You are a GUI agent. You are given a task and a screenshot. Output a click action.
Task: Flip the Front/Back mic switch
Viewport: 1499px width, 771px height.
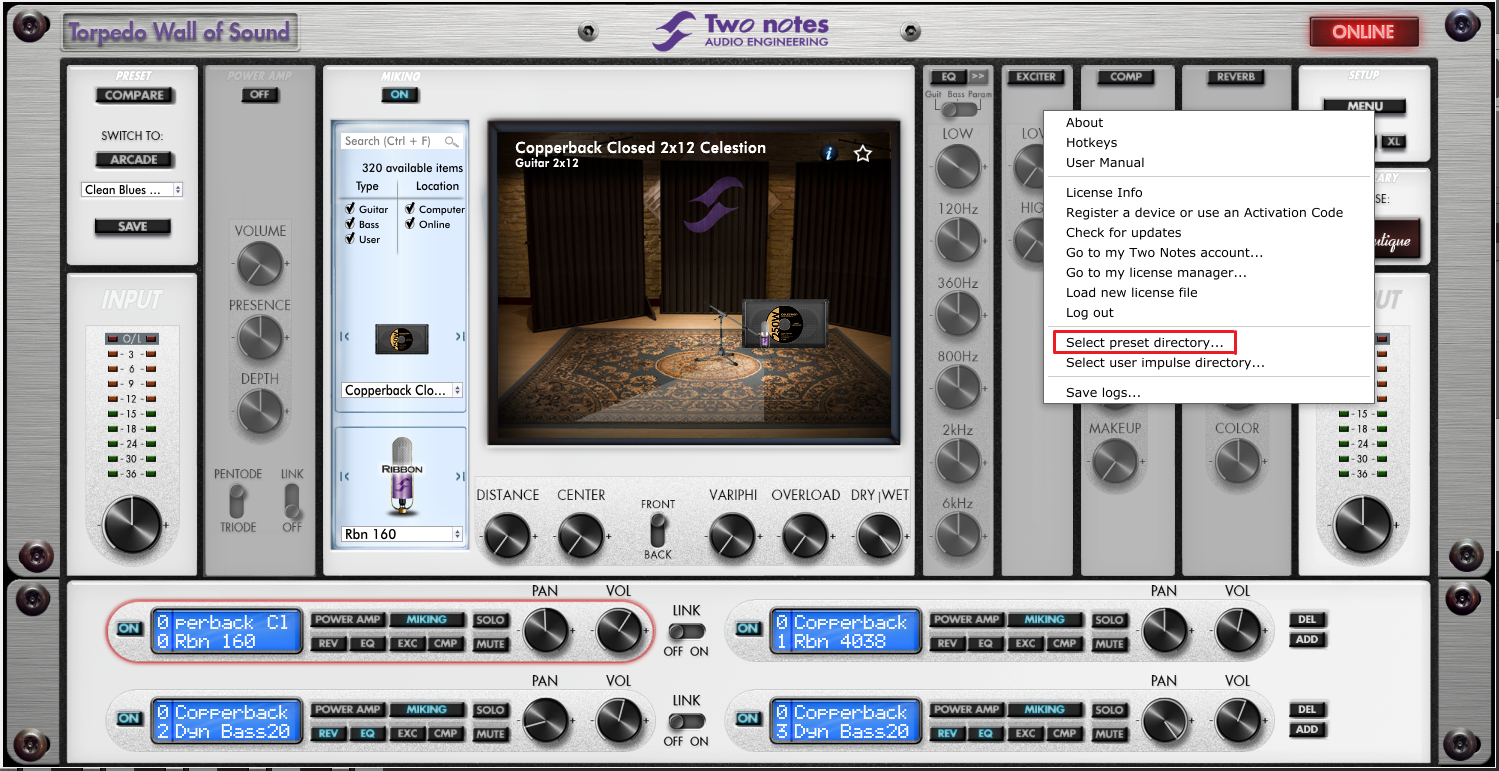point(658,529)
